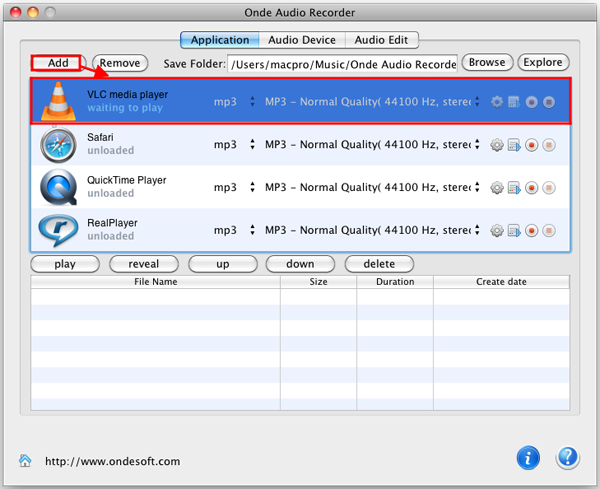
Task: Click the home icon beside website URL
Action: [25, 461]
